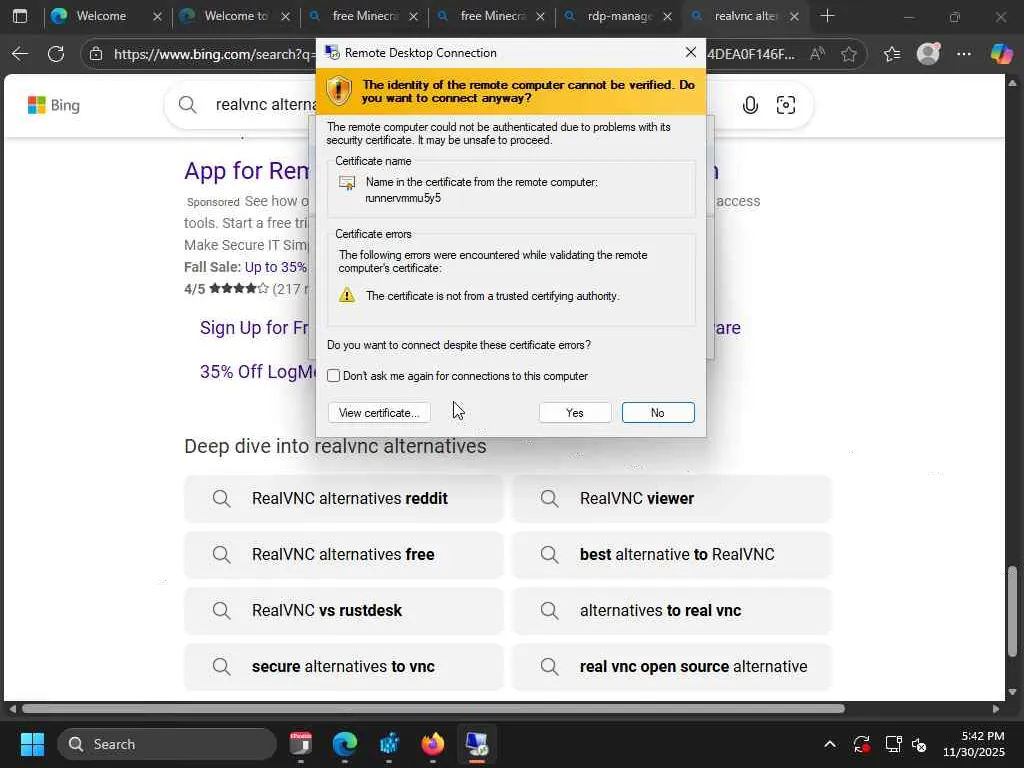
Task: Select the realvnc alternatives tab
Action: tap(744, 16)
